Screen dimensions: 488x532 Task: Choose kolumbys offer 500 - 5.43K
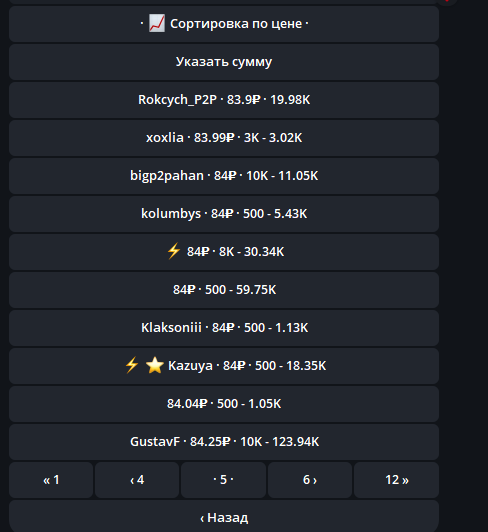point(224,214)
